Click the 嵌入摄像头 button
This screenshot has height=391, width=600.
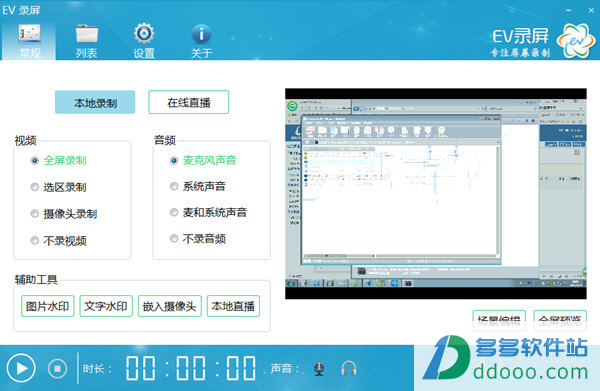[x=170, y=306]
